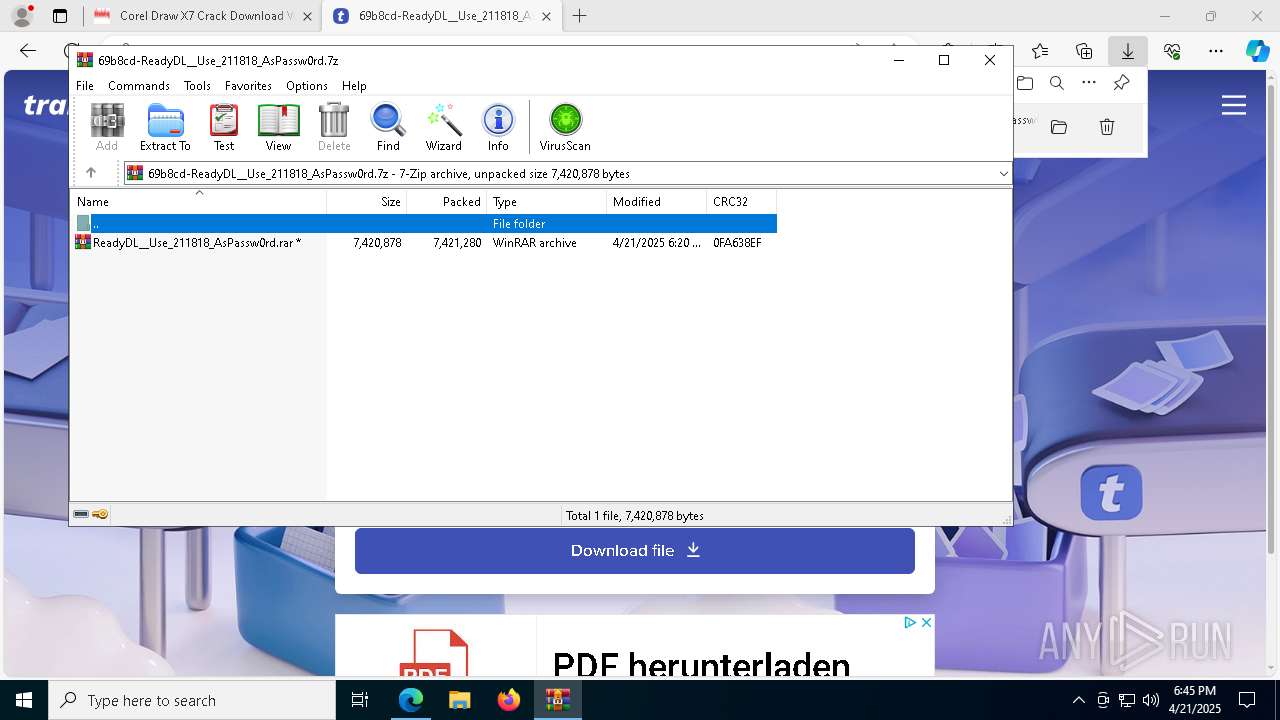This screenshot has height=720, width=1280.
Task: Open ad choices info icon
Action: coord(910,622)
